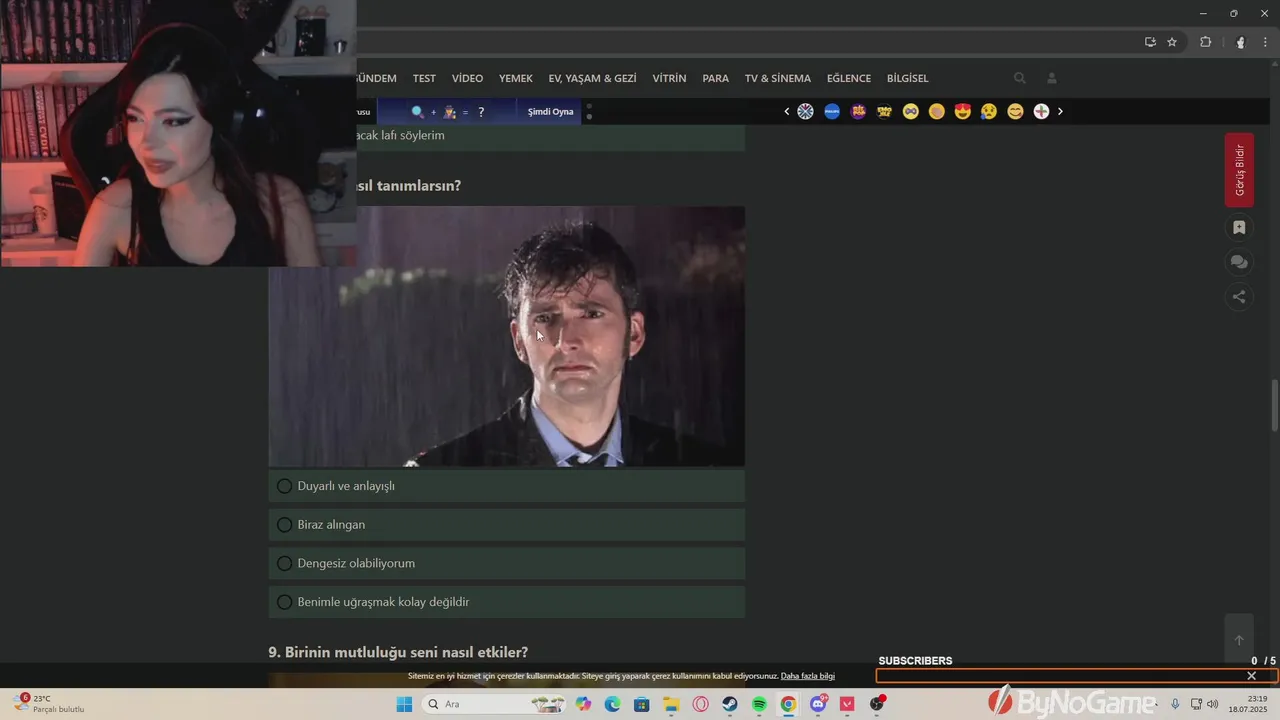This screenshot has height=720, width=1280.
Task: Open the user account profile icon
Action: point(1052,78)
